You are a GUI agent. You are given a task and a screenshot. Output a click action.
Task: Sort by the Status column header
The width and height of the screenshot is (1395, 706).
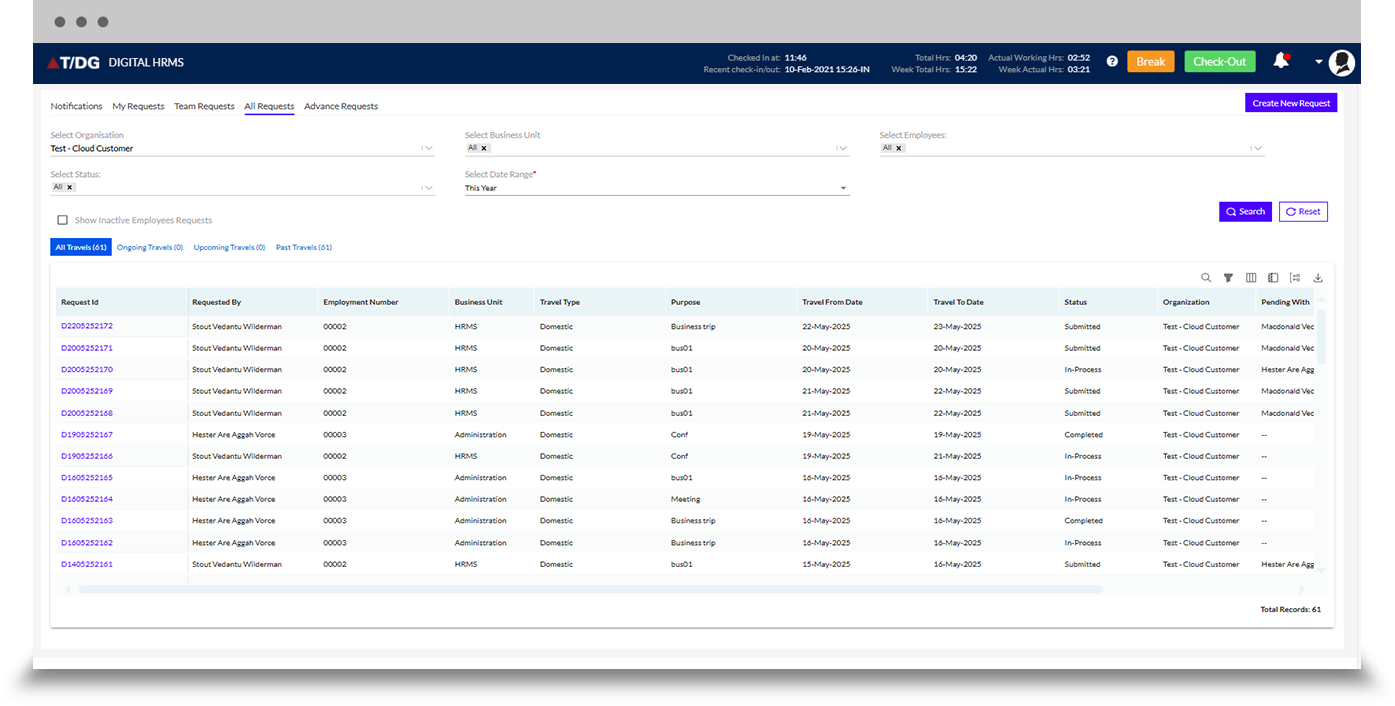(1109, 302)
